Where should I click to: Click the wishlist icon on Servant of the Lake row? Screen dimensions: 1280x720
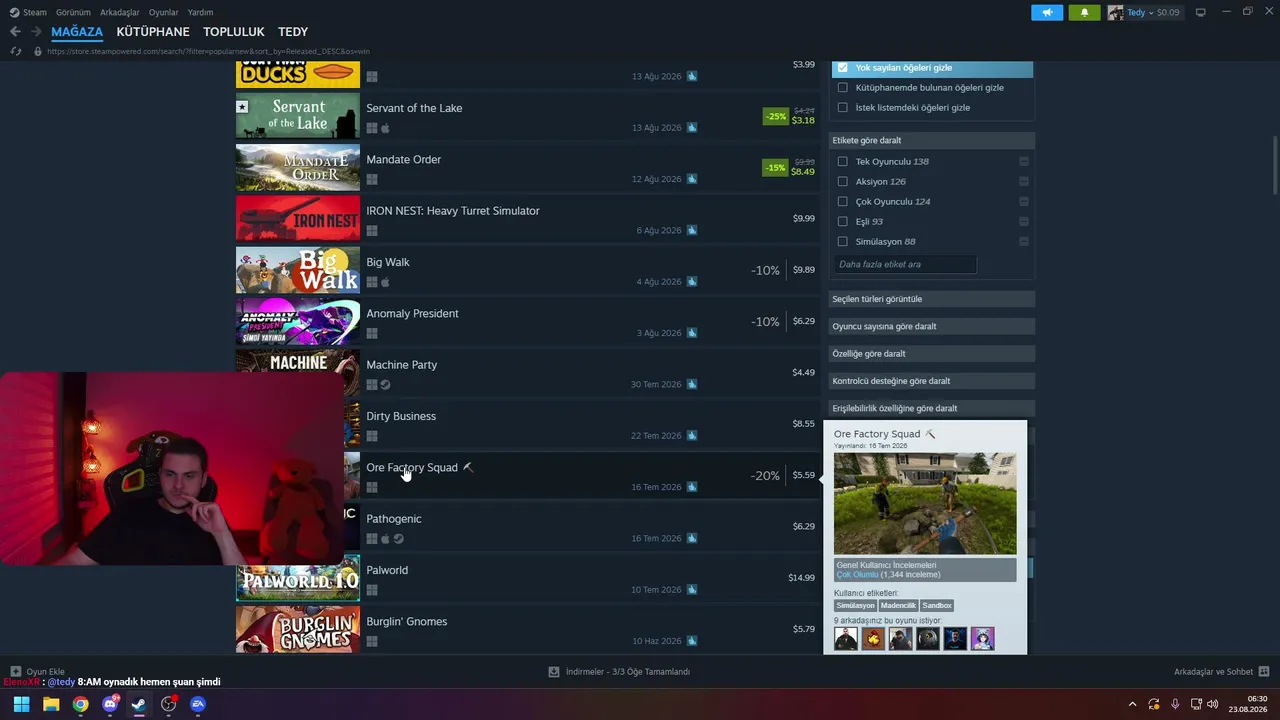point(692,128)
